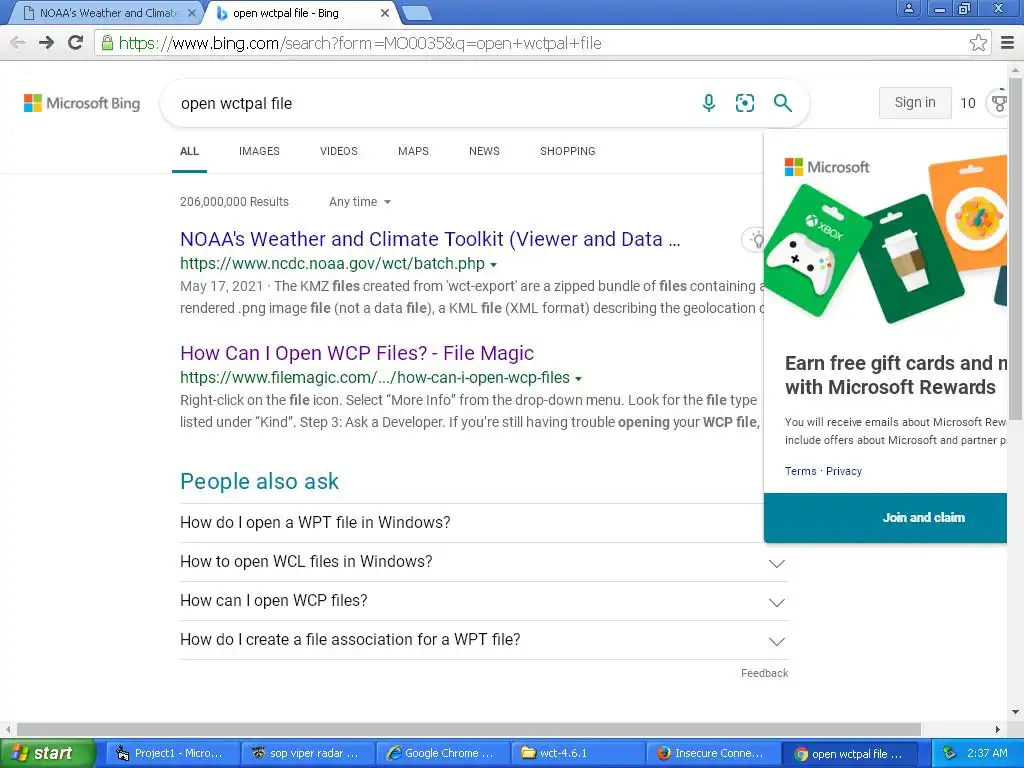Switch to Insecure Conne... Firefox taskbar item

(x=712, y=753)
